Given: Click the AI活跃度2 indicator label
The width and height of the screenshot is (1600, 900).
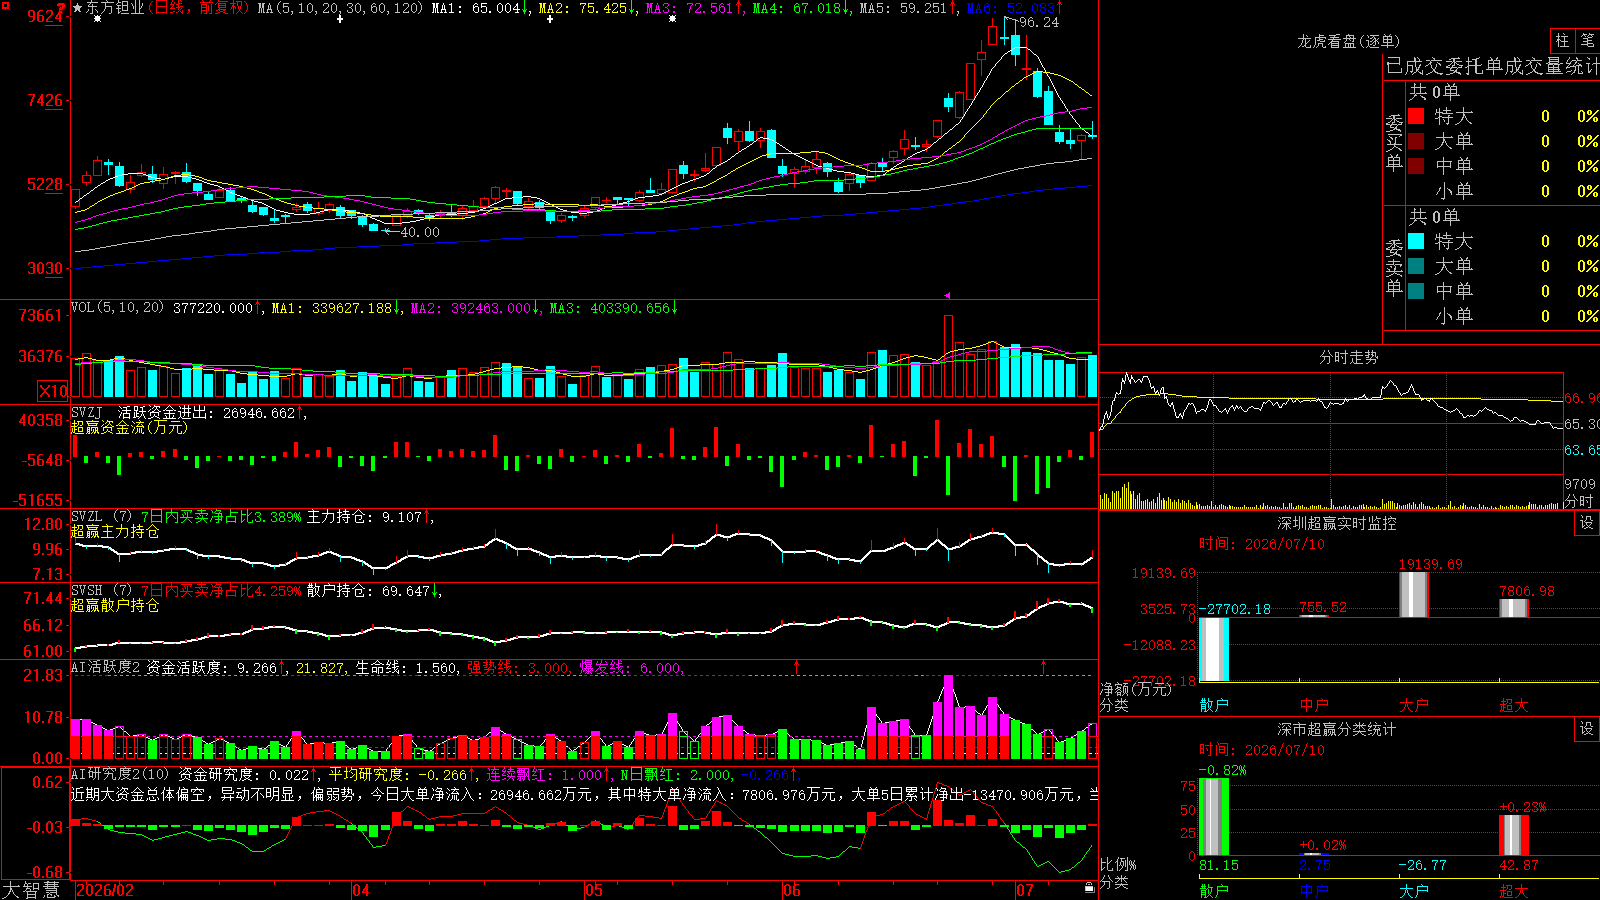Looking at the screenshot, I should click(x=106, y=668).
